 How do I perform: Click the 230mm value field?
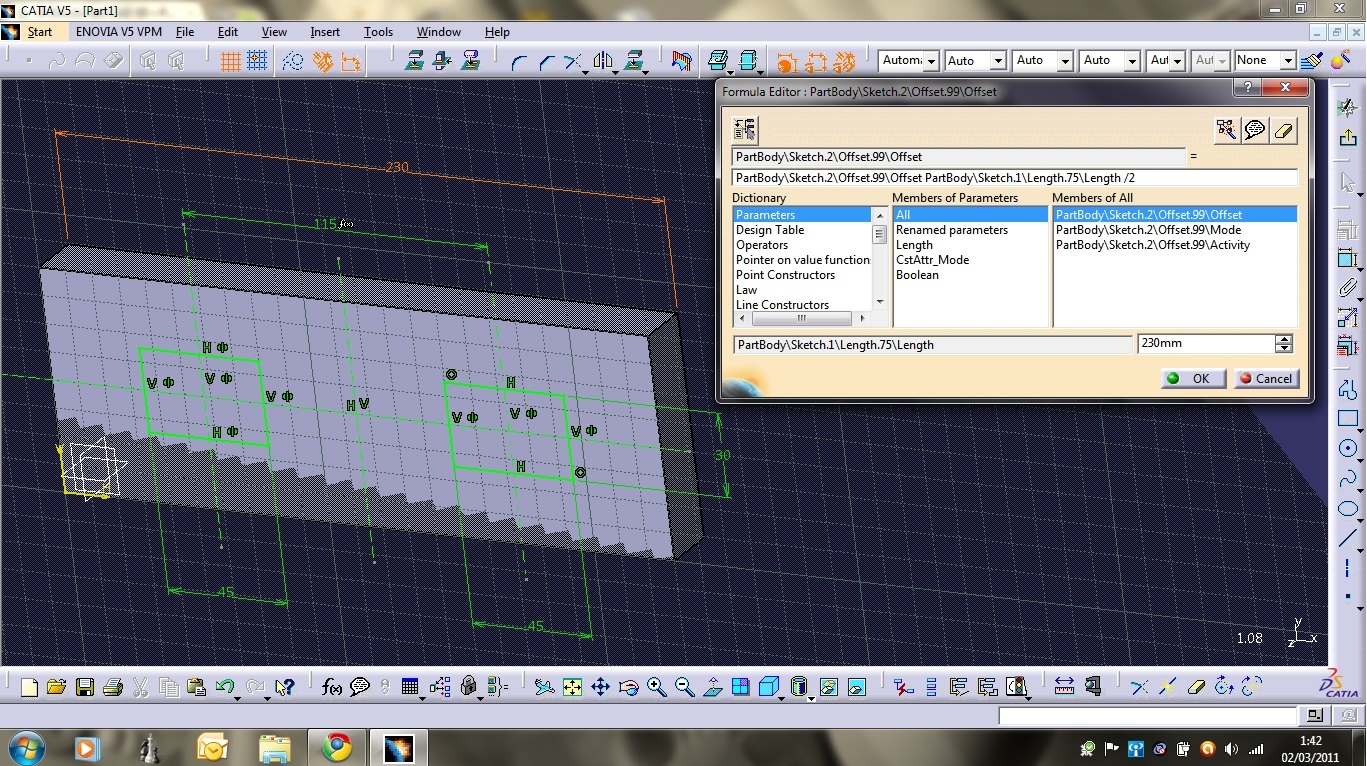pyautogui.click(x=1206, y=344)
